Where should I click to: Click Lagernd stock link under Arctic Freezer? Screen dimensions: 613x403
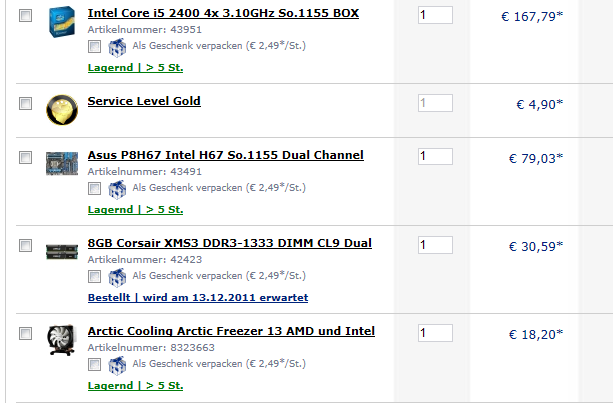tap(135, 385)
